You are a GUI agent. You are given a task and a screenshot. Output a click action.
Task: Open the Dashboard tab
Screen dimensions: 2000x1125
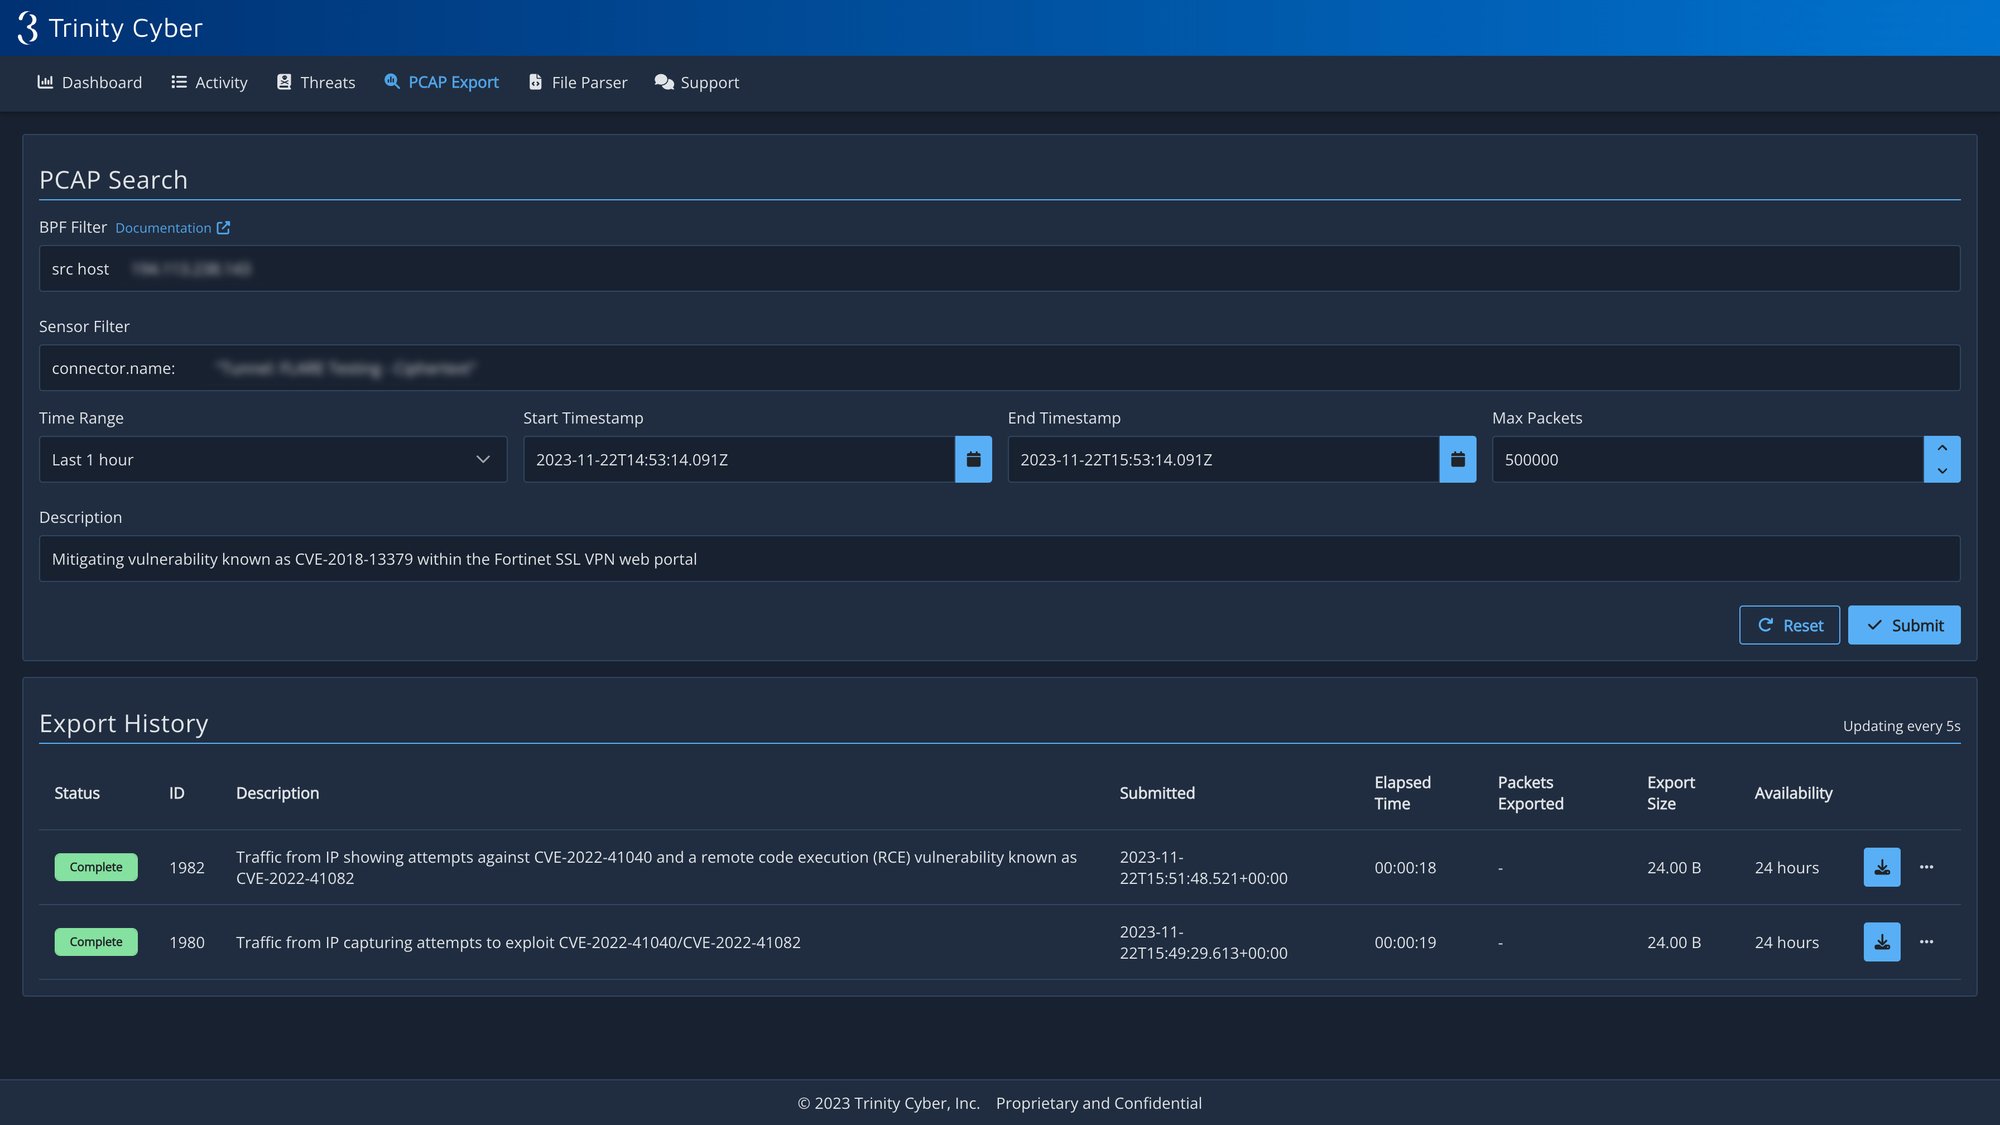tap(90, 82)
